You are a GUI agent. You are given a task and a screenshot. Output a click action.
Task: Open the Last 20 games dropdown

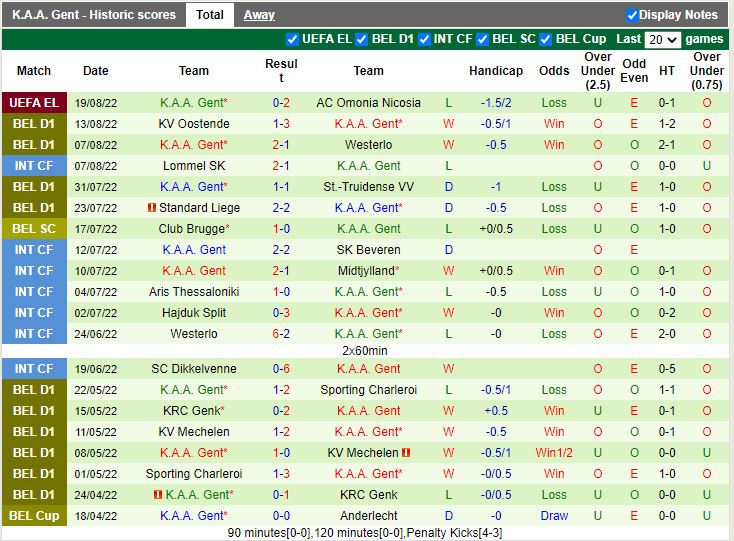[x=662, y=40]
